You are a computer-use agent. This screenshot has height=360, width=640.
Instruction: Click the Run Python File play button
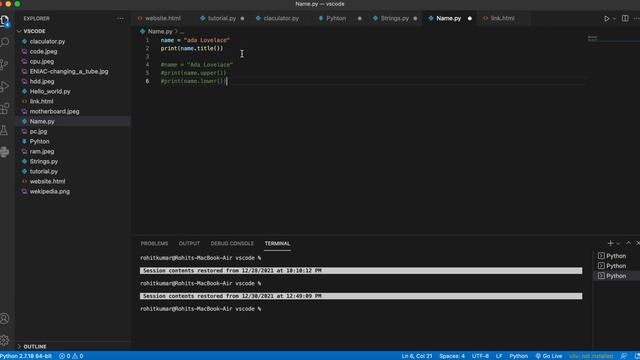coord(607,18)
